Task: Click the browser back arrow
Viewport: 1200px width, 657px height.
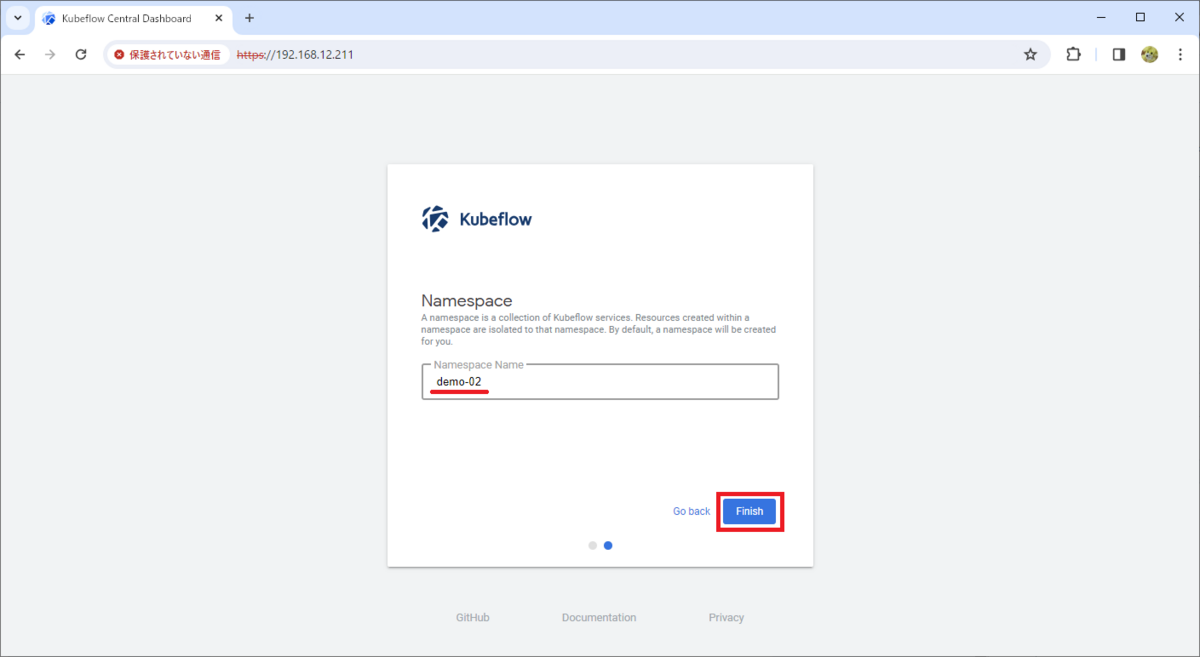Action: 20,54
